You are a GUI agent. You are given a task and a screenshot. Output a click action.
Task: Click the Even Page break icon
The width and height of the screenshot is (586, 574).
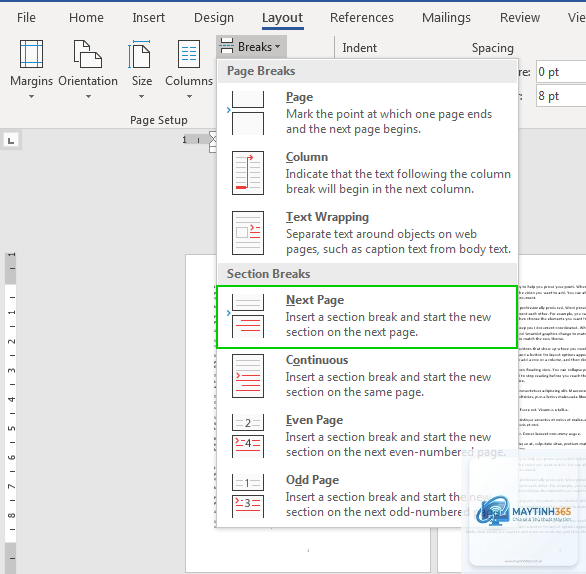248,436
